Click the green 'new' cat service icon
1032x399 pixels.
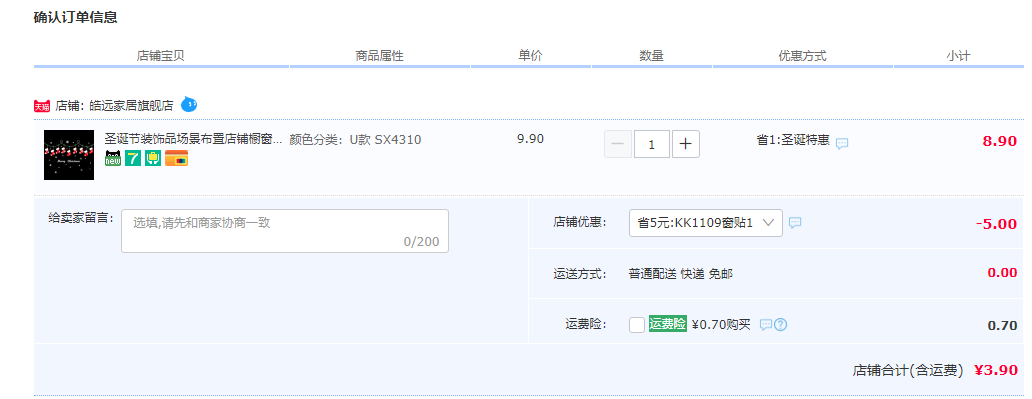[x=113, y=158]
